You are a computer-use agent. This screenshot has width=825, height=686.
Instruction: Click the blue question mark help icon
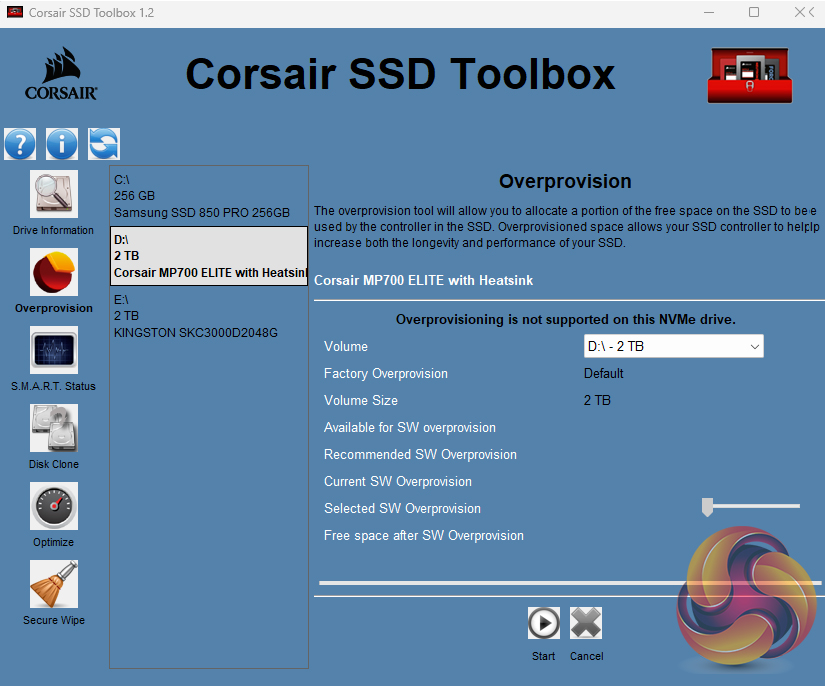[20, 144]
